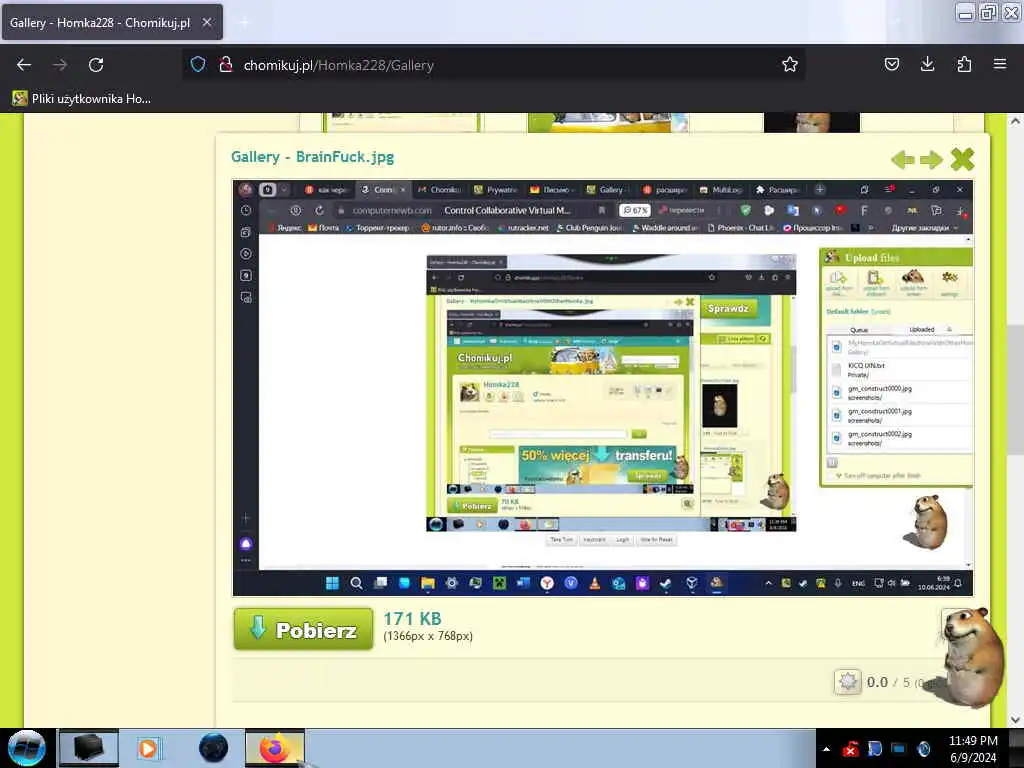Show hidden system tray icons
Image resolution: width=1024 pixels, height=768 pixels.
826,749
